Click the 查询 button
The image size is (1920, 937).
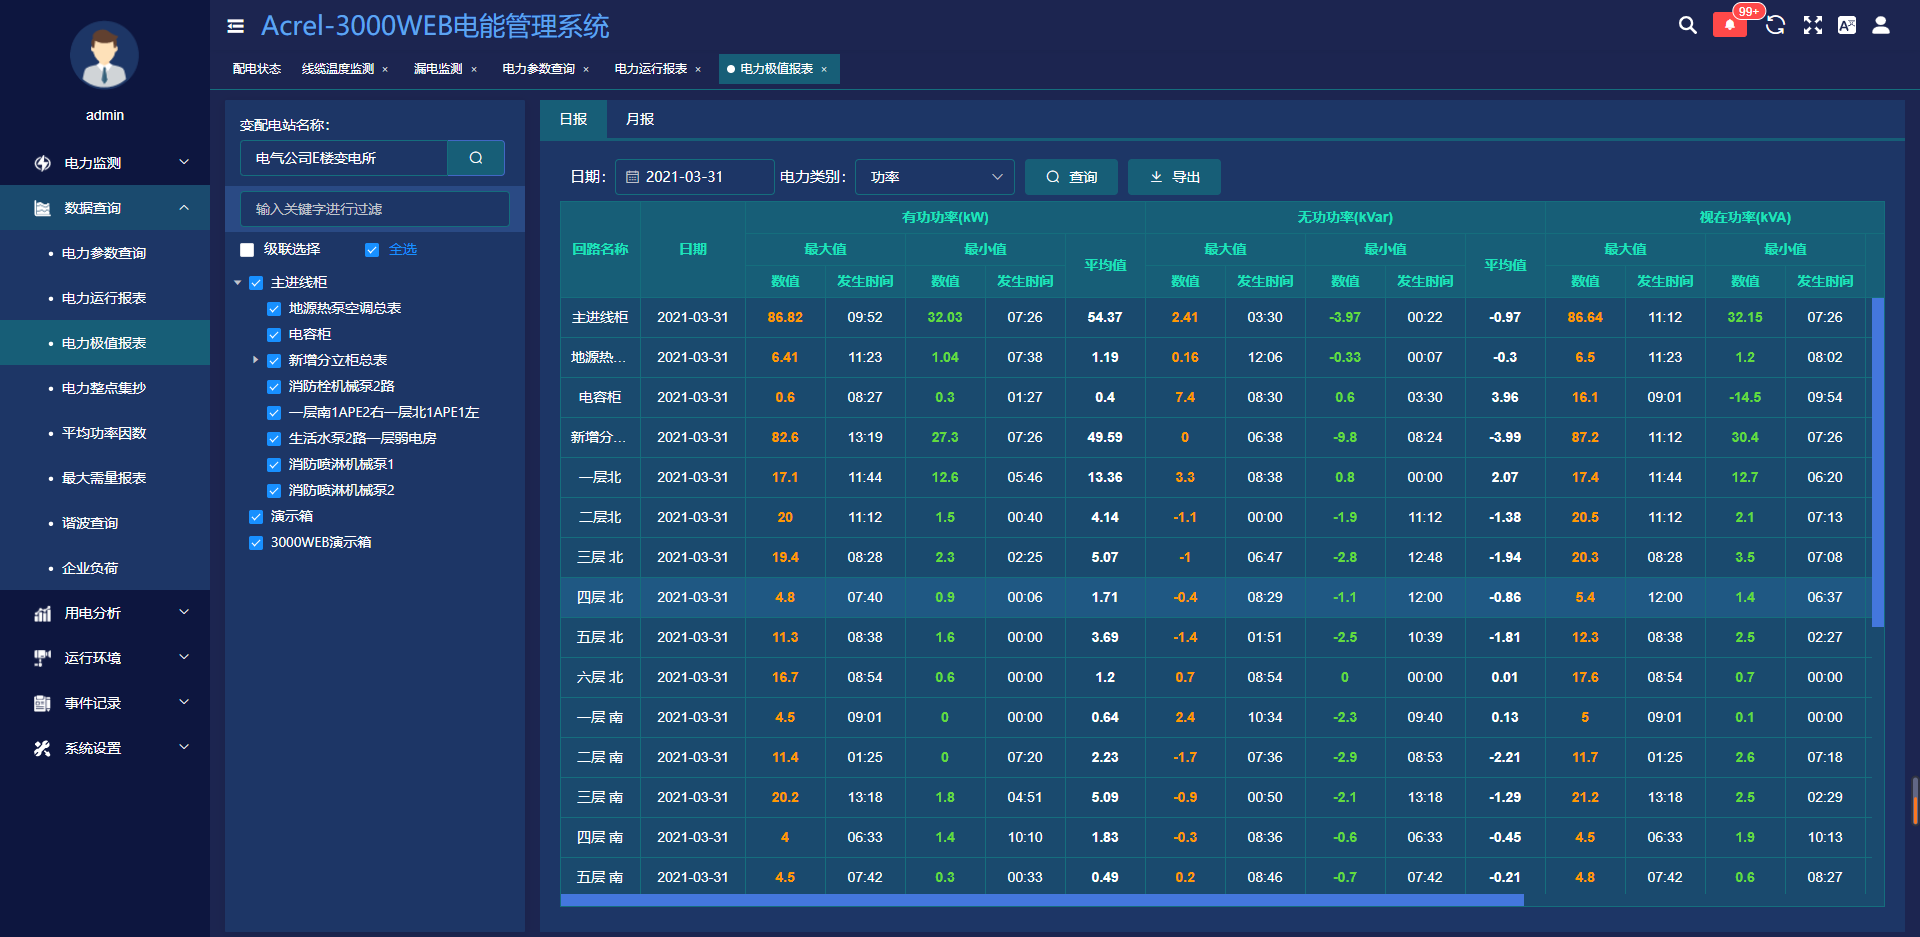1071,177
